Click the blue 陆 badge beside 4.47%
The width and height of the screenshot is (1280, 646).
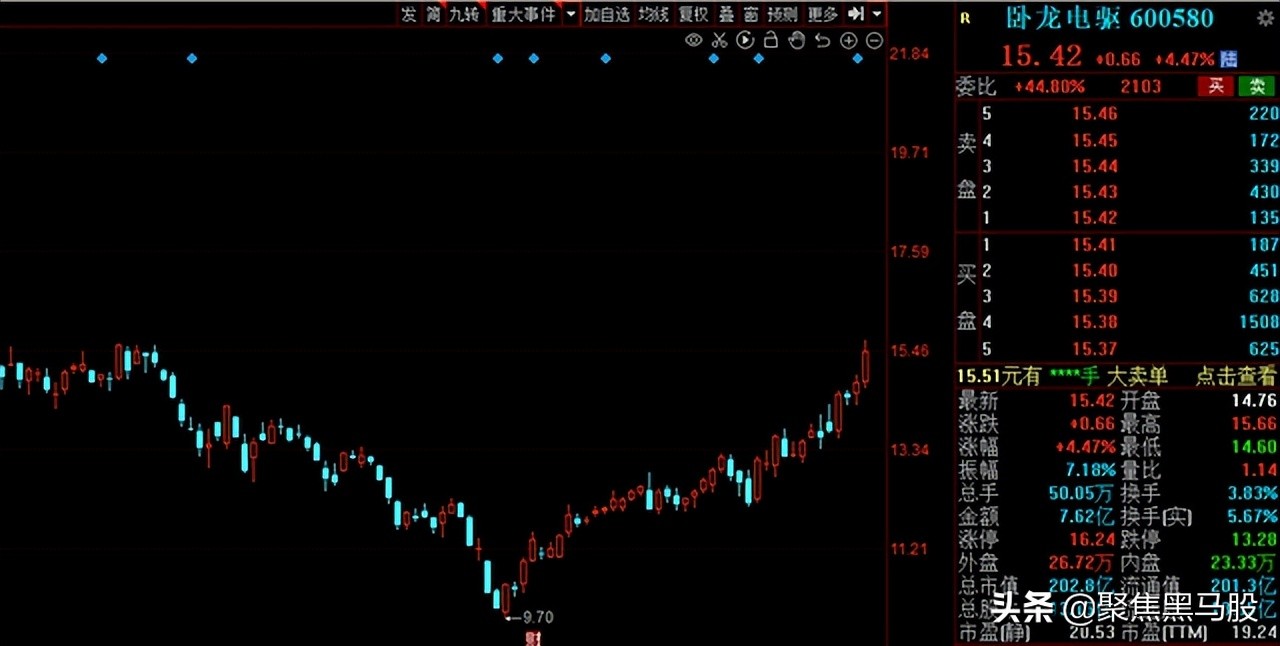click(1229, 59)
